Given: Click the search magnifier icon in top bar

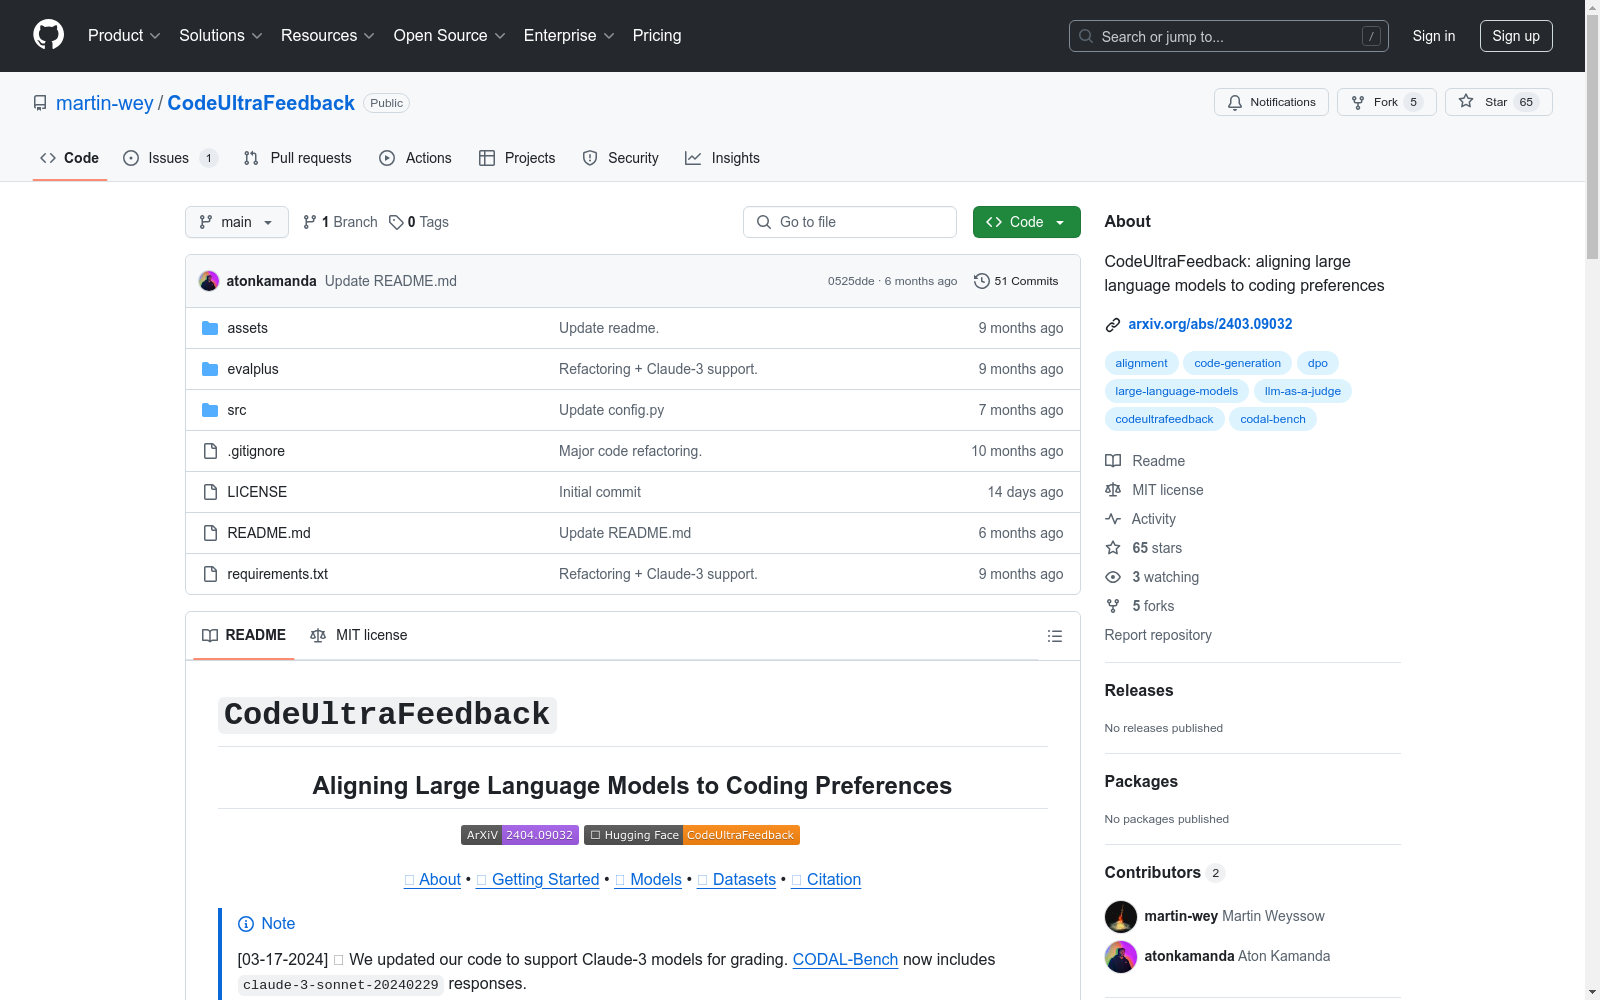Looking at the screenshot, I should click(1086, 36).
